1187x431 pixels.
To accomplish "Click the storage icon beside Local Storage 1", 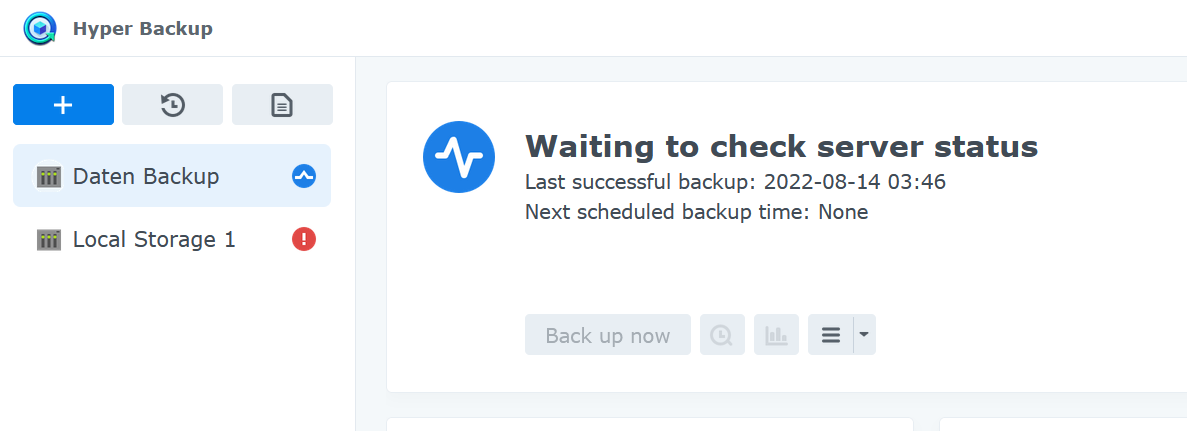I will pos(49,240).
